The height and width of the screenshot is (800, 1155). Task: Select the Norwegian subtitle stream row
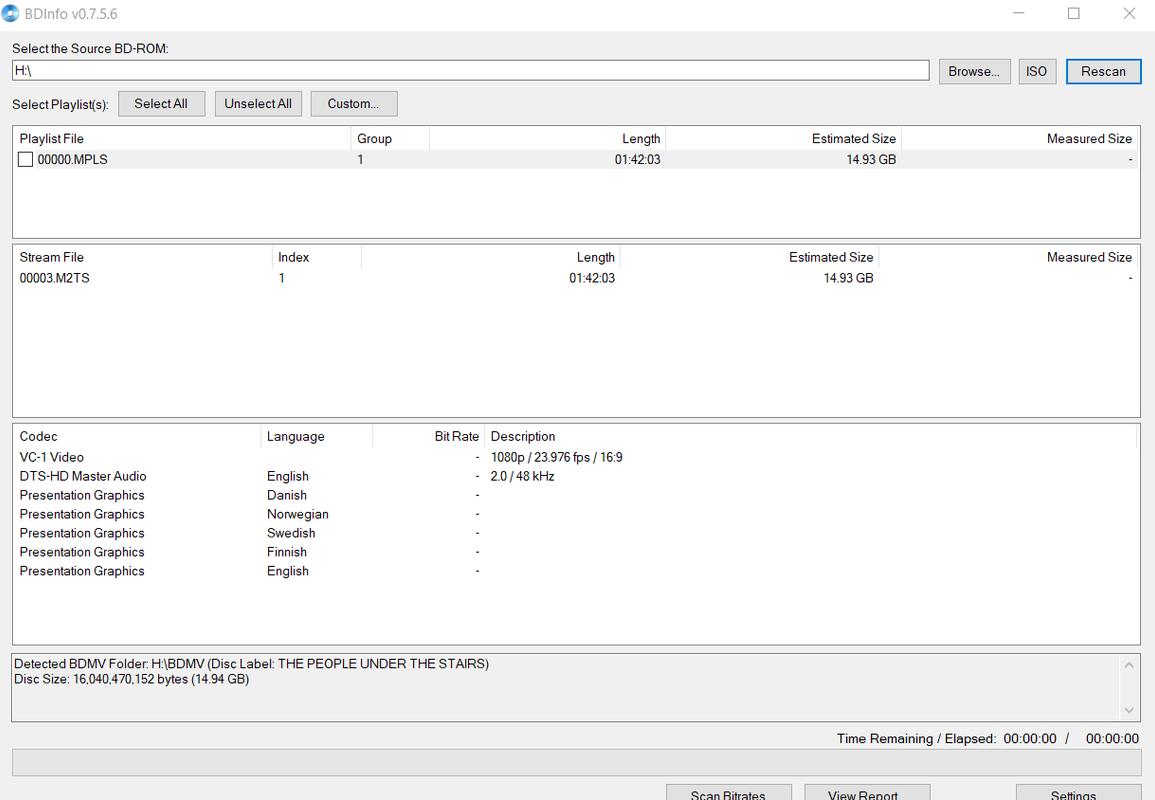[x=576, y=514]
